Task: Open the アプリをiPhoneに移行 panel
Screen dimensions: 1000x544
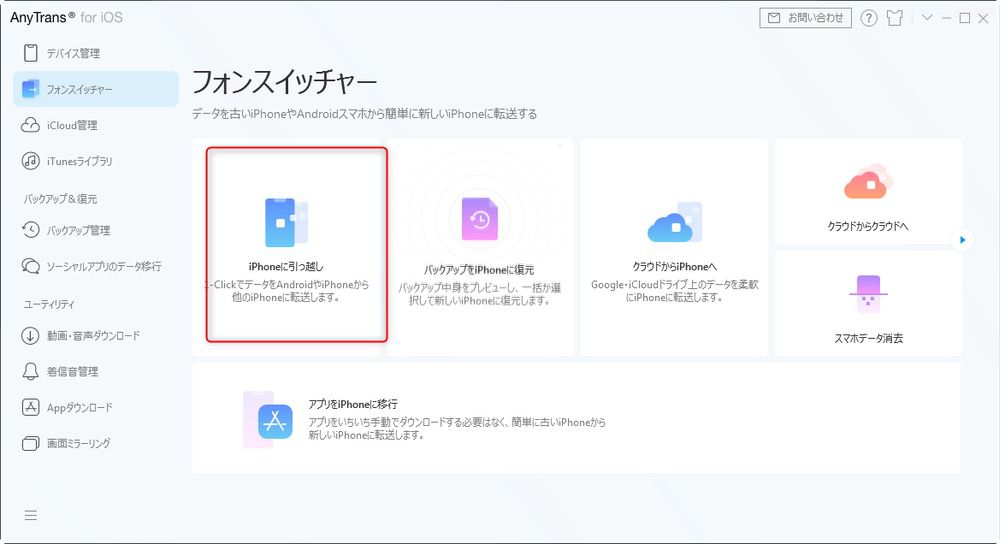Action: [x=576, y=418]
